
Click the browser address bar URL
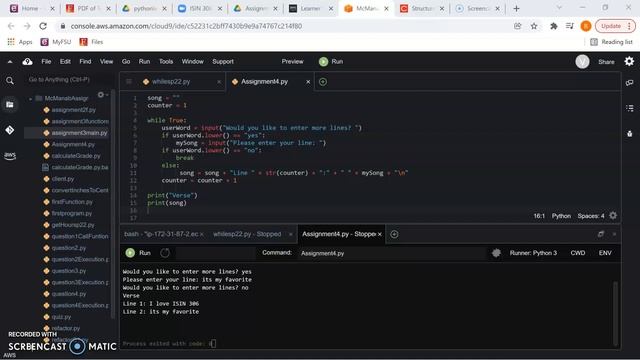click(186, 26)
